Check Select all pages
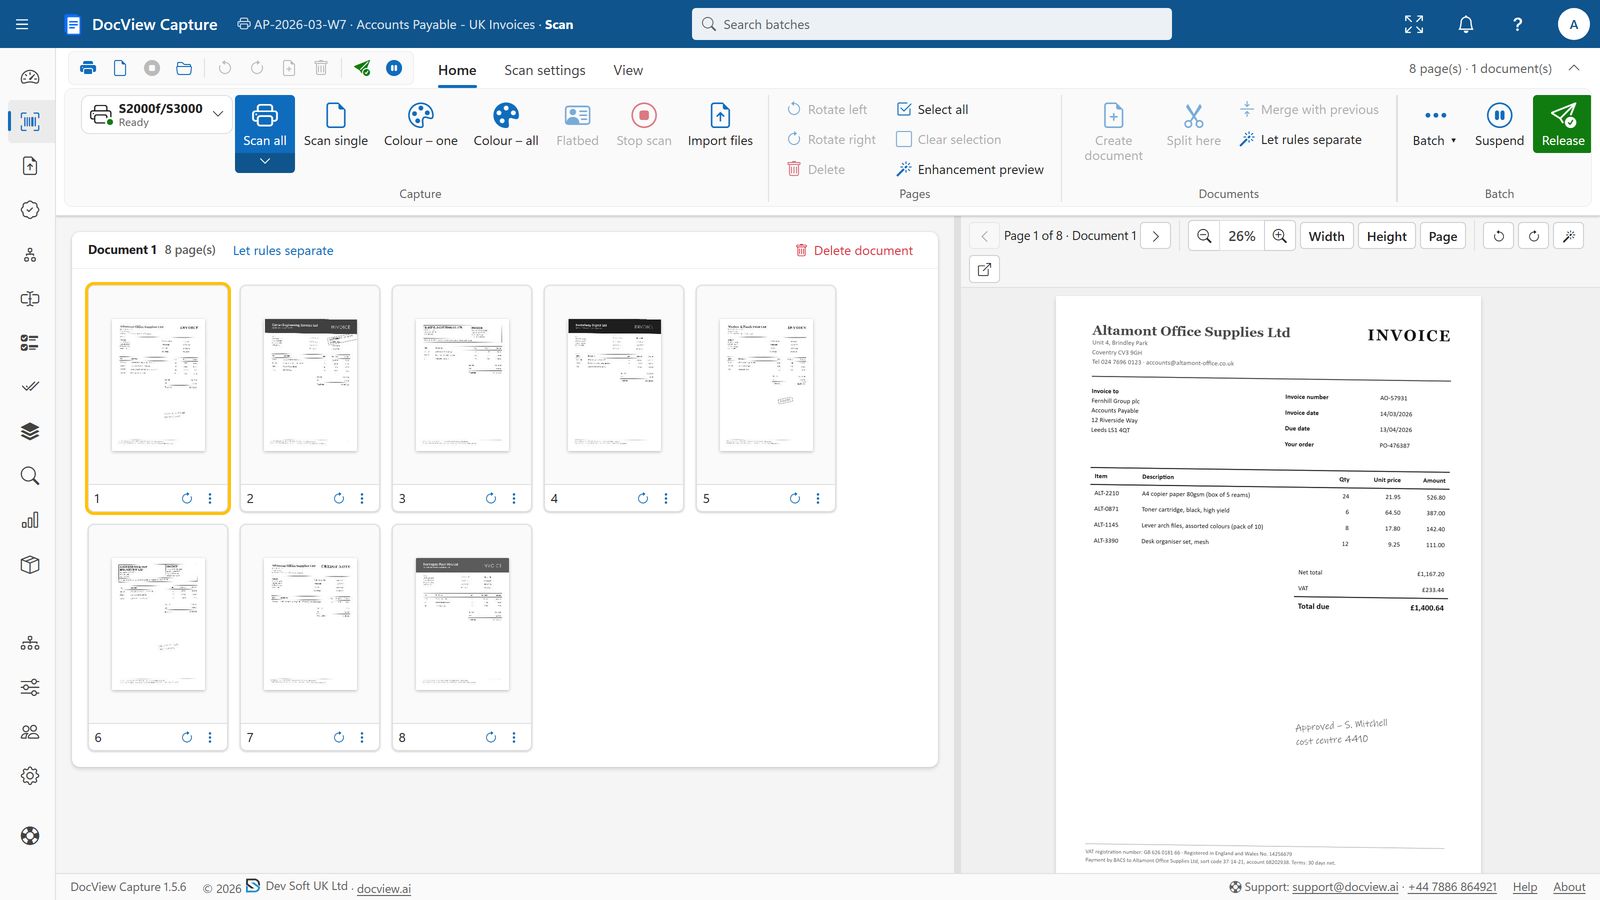This screenshot has width=1600, height=900. click(x=933, y=109)
